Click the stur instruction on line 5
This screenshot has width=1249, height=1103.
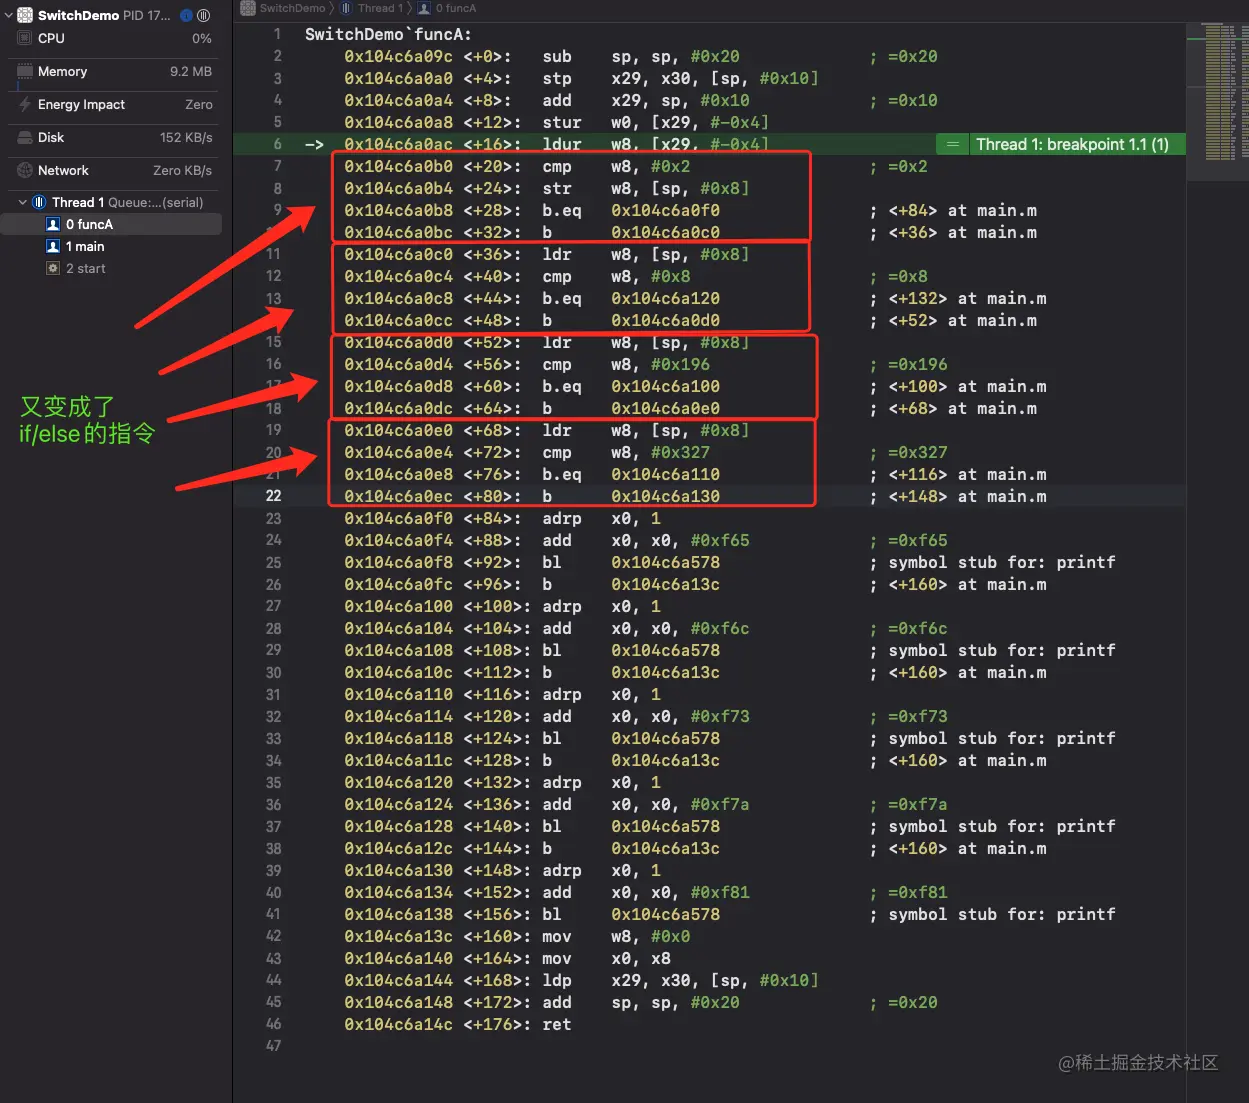[x=562, y=122]
